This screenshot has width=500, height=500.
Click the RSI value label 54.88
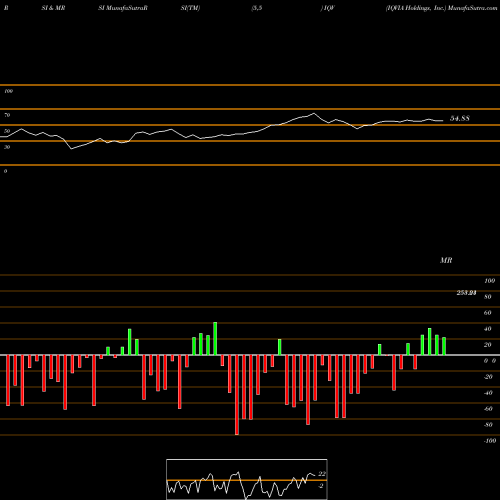[460, 118]
